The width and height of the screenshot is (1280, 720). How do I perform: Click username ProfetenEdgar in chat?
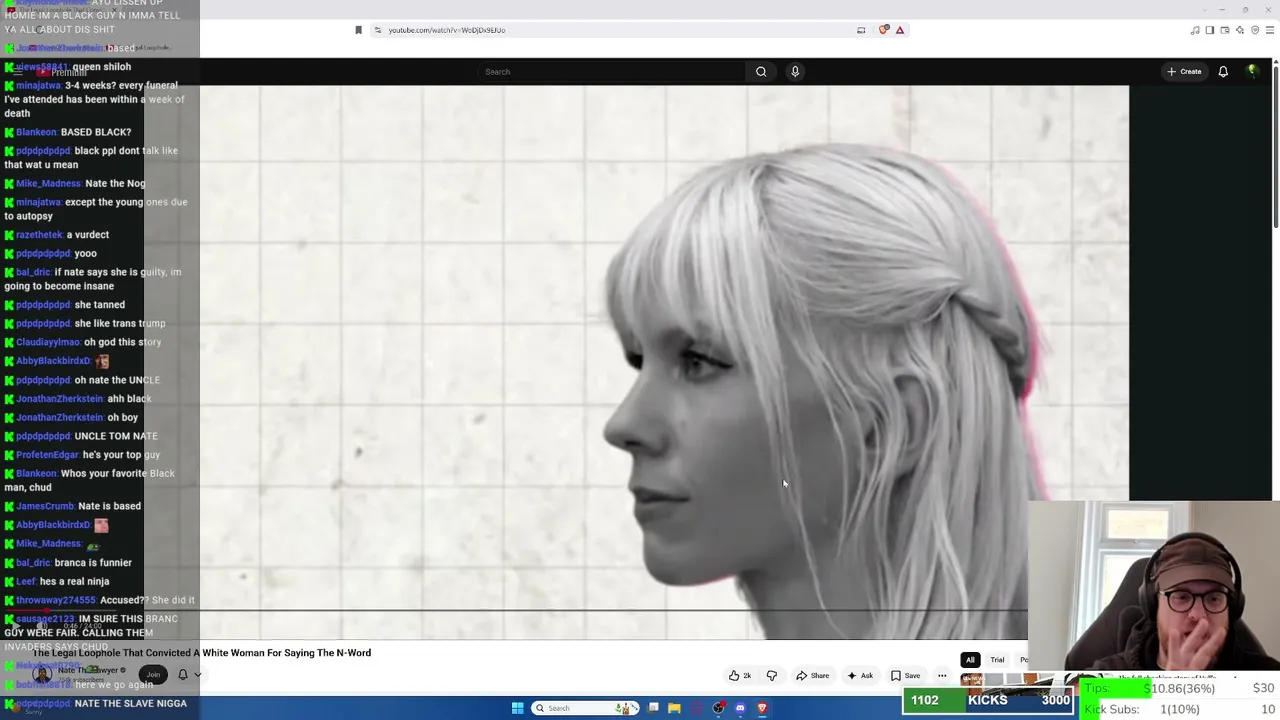point(48,455)
